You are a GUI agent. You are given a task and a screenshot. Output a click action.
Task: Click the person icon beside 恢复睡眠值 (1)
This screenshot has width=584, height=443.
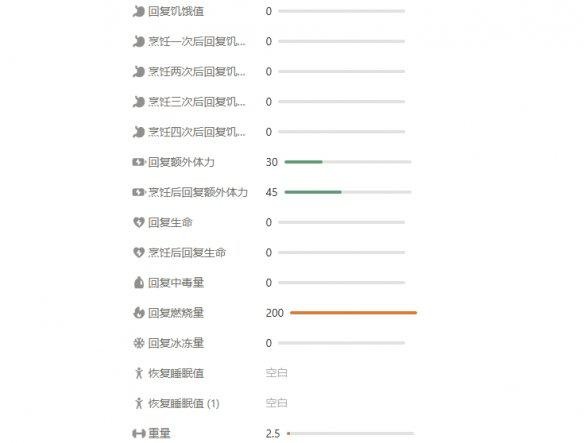(x=139, y=404)
